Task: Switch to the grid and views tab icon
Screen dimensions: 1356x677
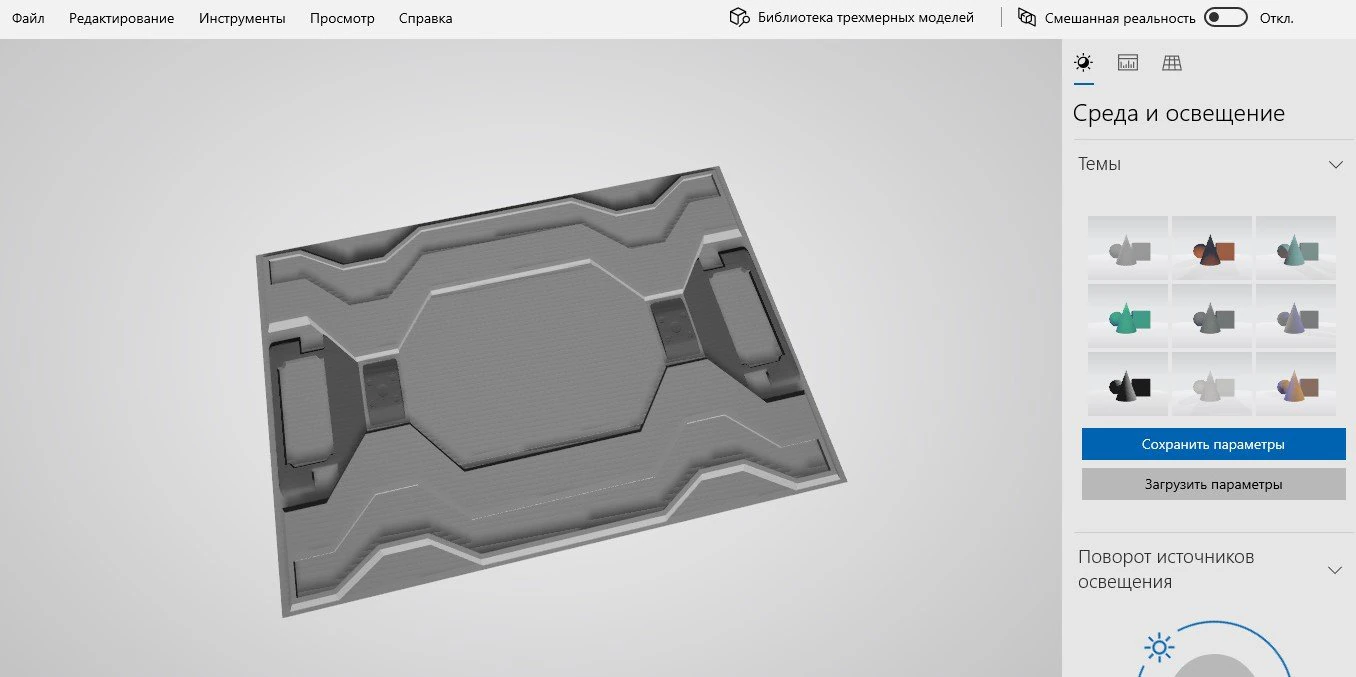Action: click(1172, 63)
